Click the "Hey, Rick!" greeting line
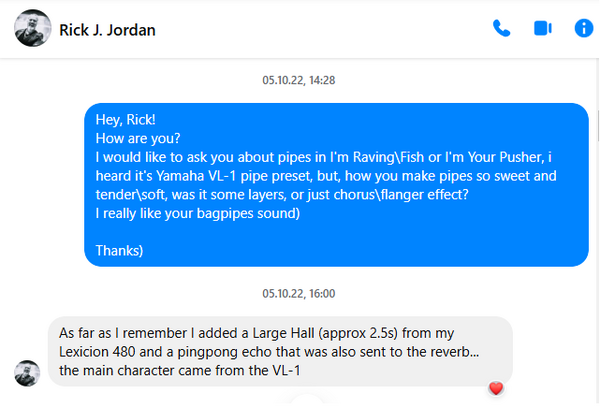This screenshot has width=600, height=408. click(126, 120)
